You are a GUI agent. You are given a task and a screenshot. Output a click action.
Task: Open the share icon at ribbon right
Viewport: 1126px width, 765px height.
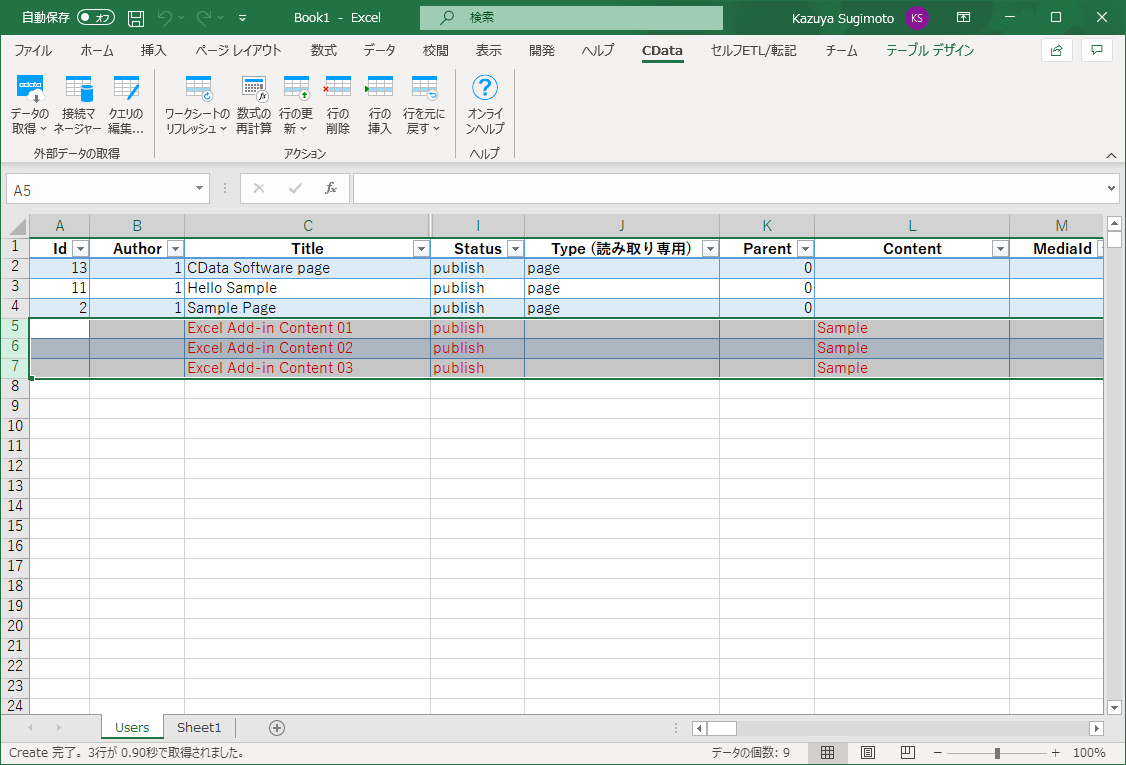1056,50
